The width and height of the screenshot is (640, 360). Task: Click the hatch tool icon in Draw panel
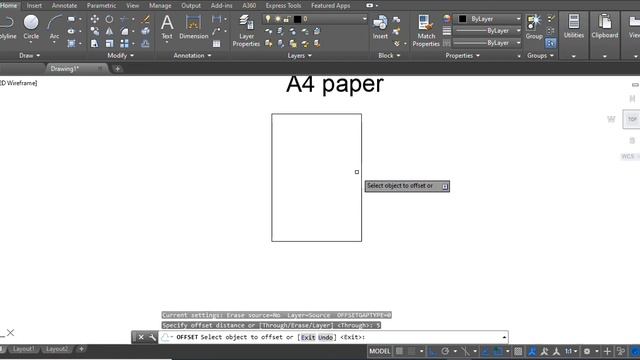[x=71, y=43]
